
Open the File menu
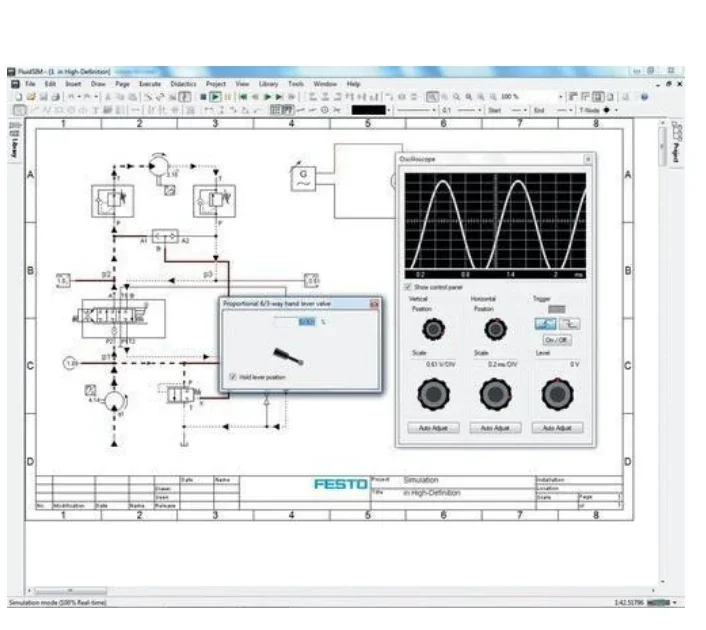pos(30,84)
